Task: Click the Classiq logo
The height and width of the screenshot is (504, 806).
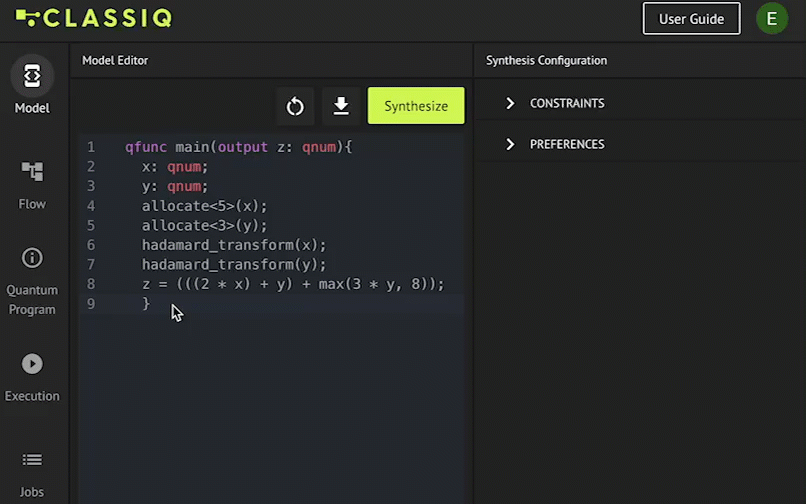Action: 94,19
